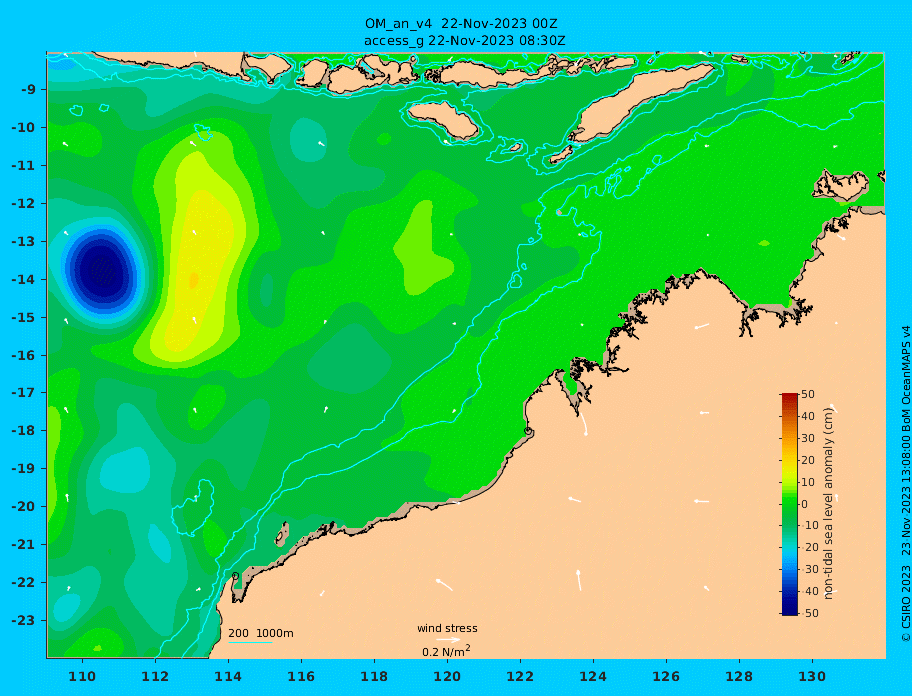The width and height of the screenshot is (912, 696).
Task: Click the latitude axis label -22
Action: (24, 583)
